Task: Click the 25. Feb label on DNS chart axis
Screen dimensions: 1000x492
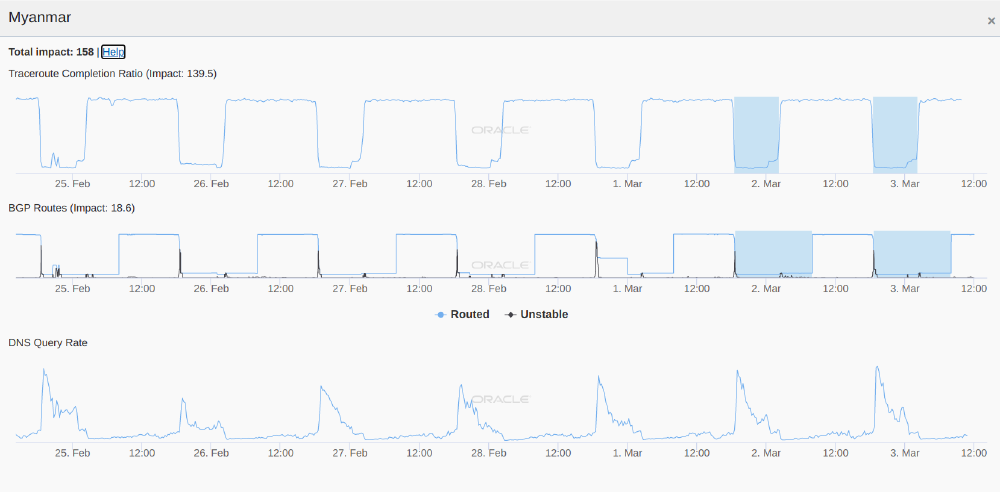Action: point(73,453)
